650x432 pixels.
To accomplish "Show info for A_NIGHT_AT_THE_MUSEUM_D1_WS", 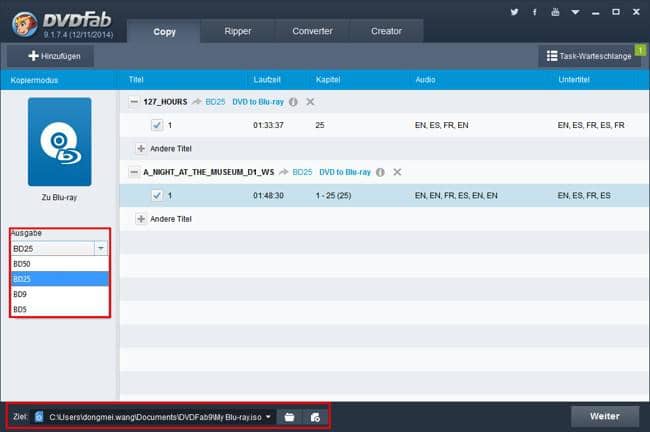I will 380,172.
